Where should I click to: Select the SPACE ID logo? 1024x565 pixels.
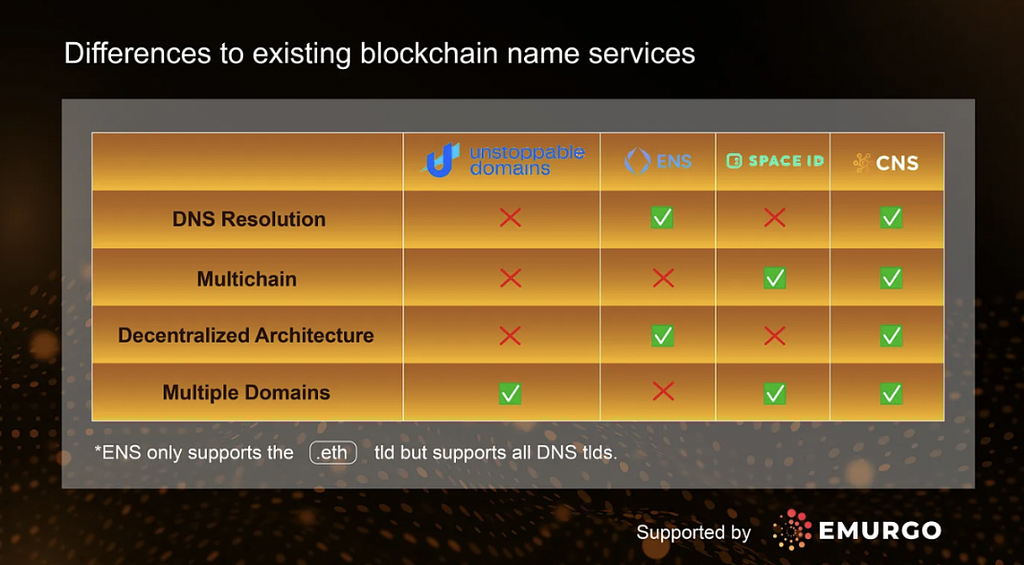pos(775,161)
